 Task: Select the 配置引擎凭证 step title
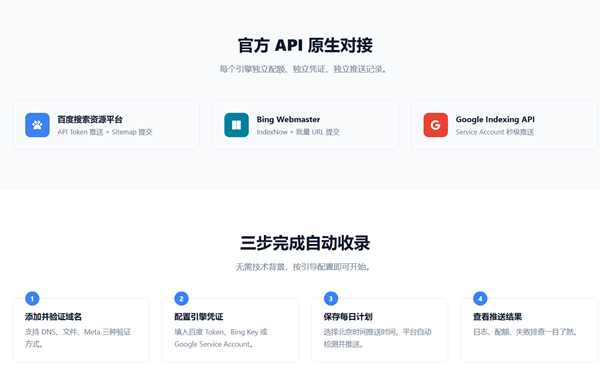[199, 317]
